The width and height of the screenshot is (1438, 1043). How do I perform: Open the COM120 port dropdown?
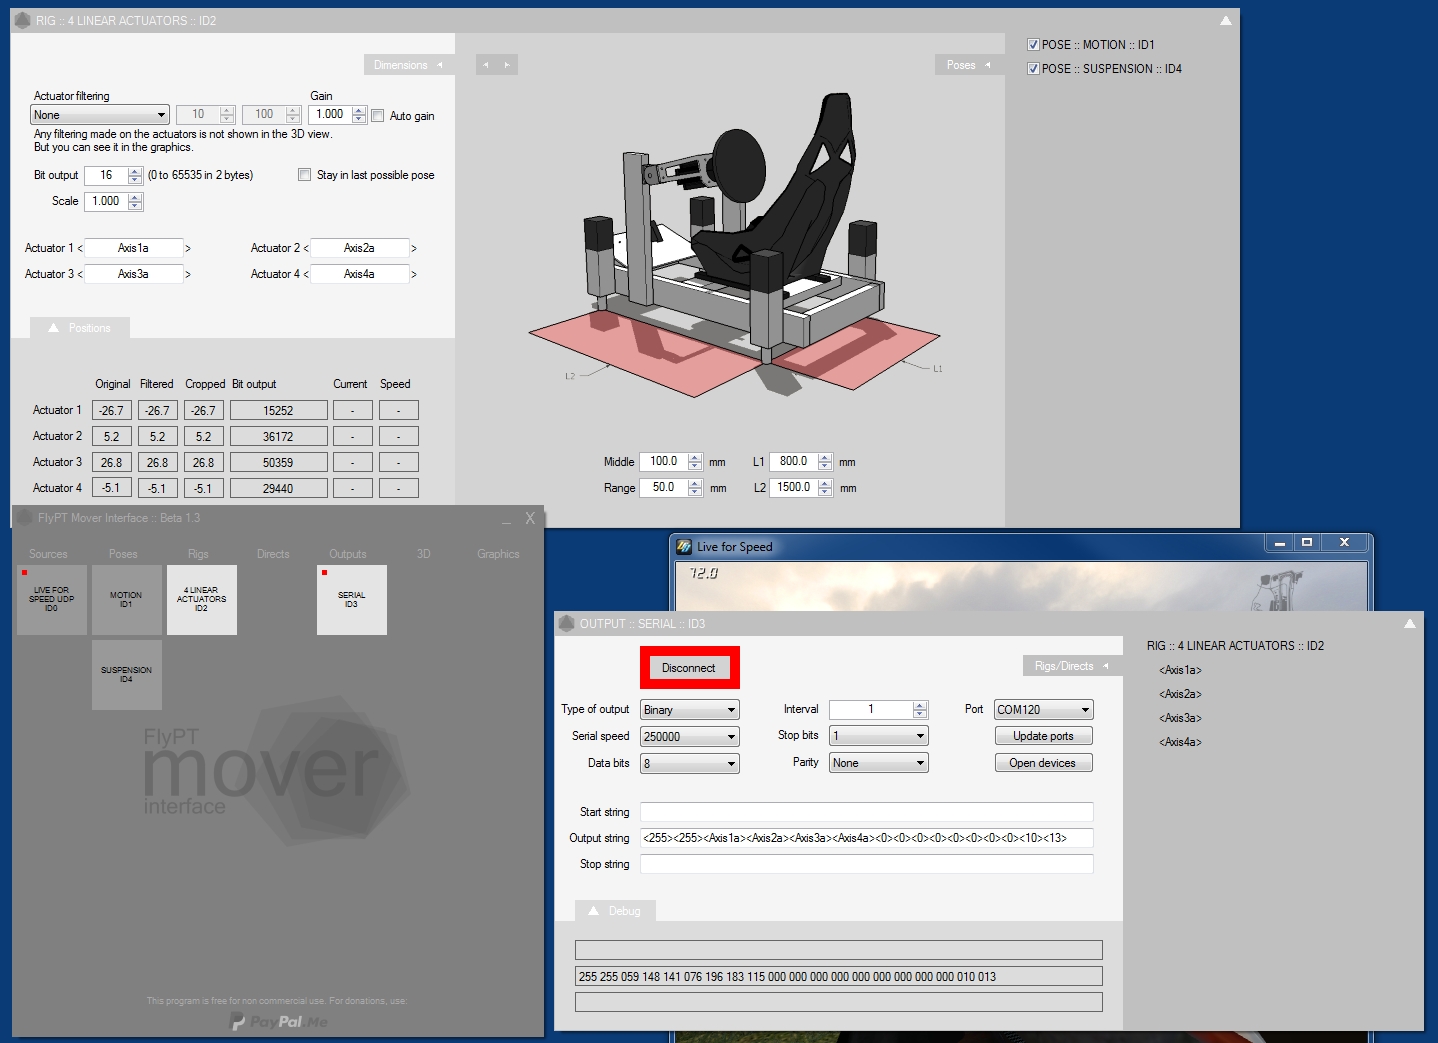(1043, 710)
